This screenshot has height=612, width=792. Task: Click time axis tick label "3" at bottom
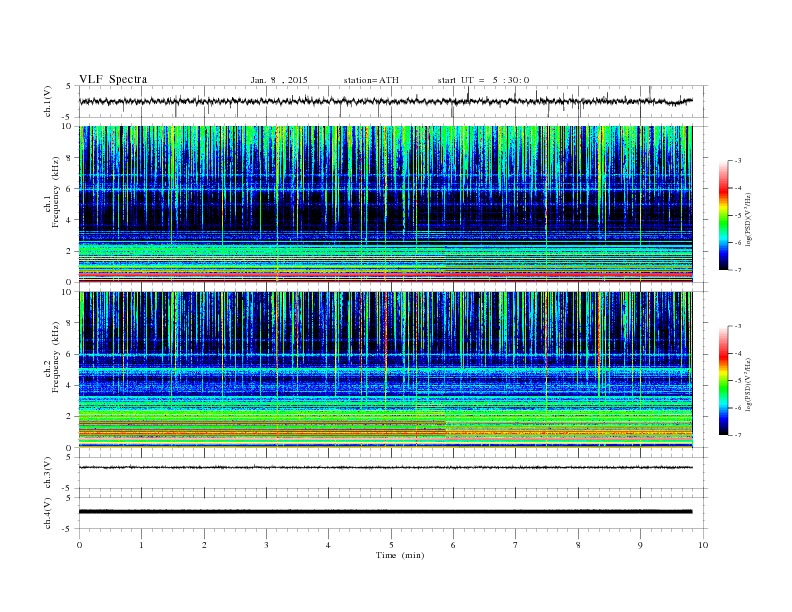266,545
